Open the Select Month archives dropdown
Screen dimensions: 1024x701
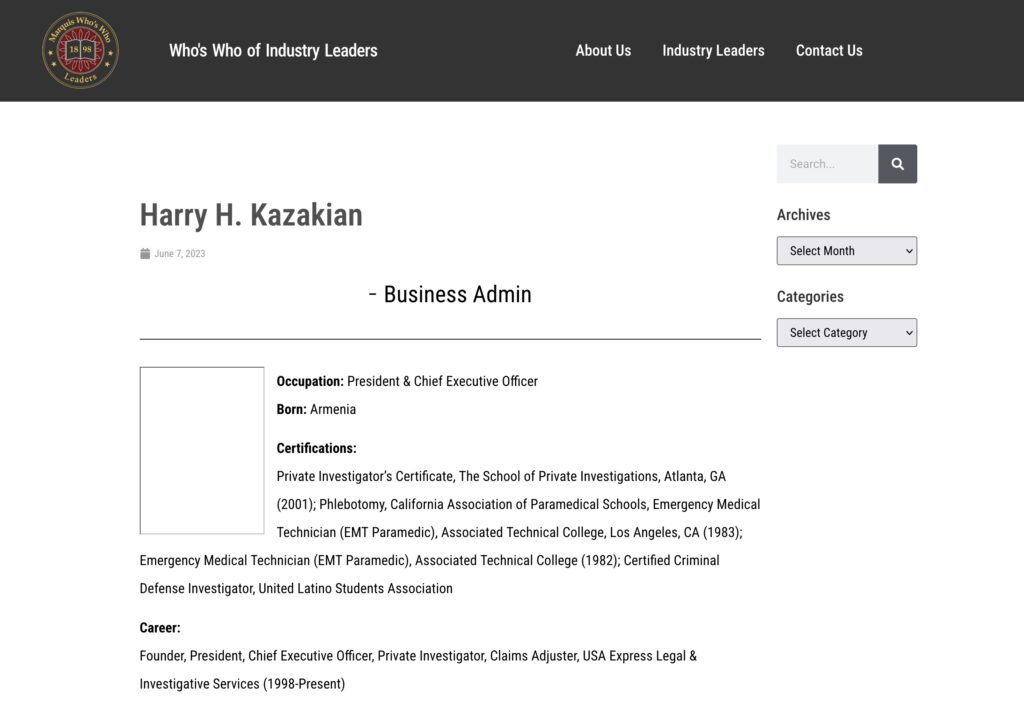(846, 251)
